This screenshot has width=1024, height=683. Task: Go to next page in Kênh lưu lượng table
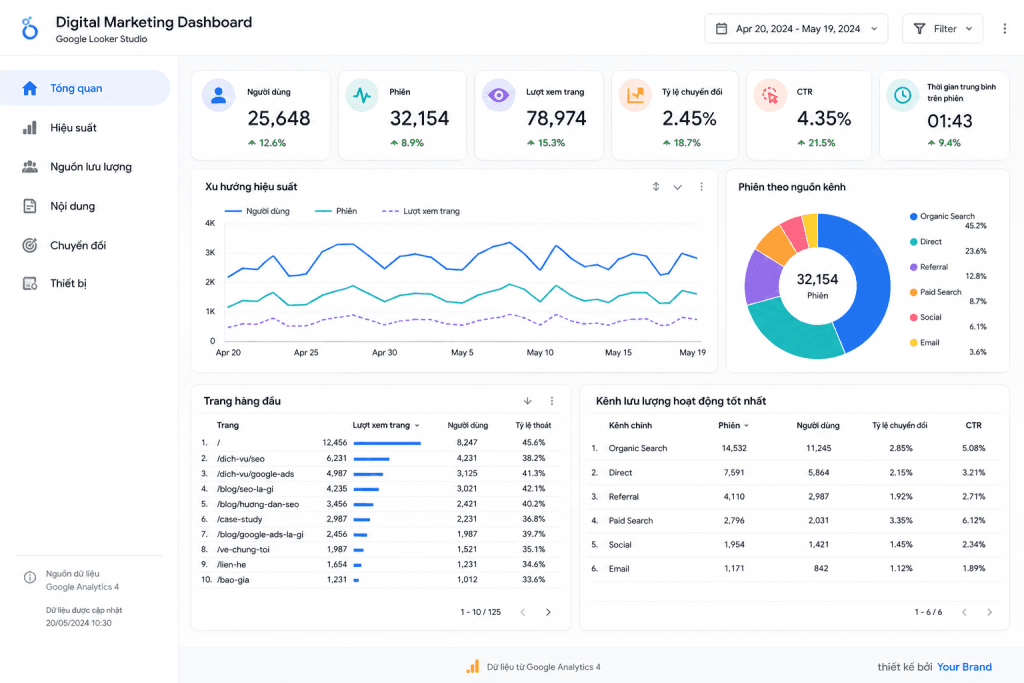pos(989,612)
